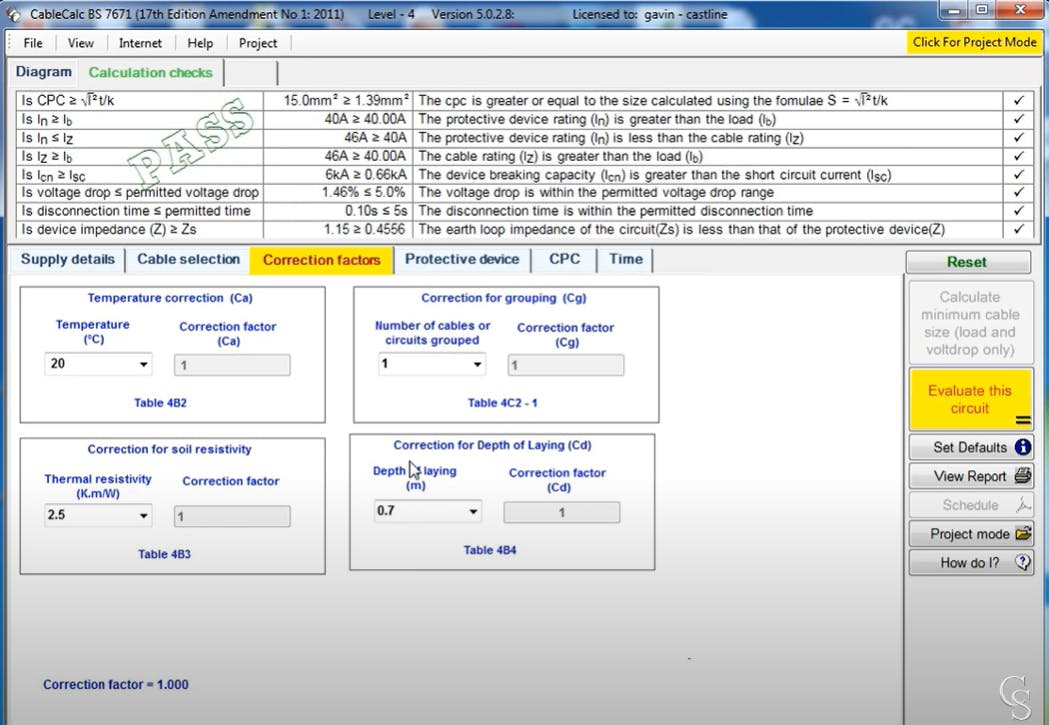Open the Internet menu

(x=140, y=43)
